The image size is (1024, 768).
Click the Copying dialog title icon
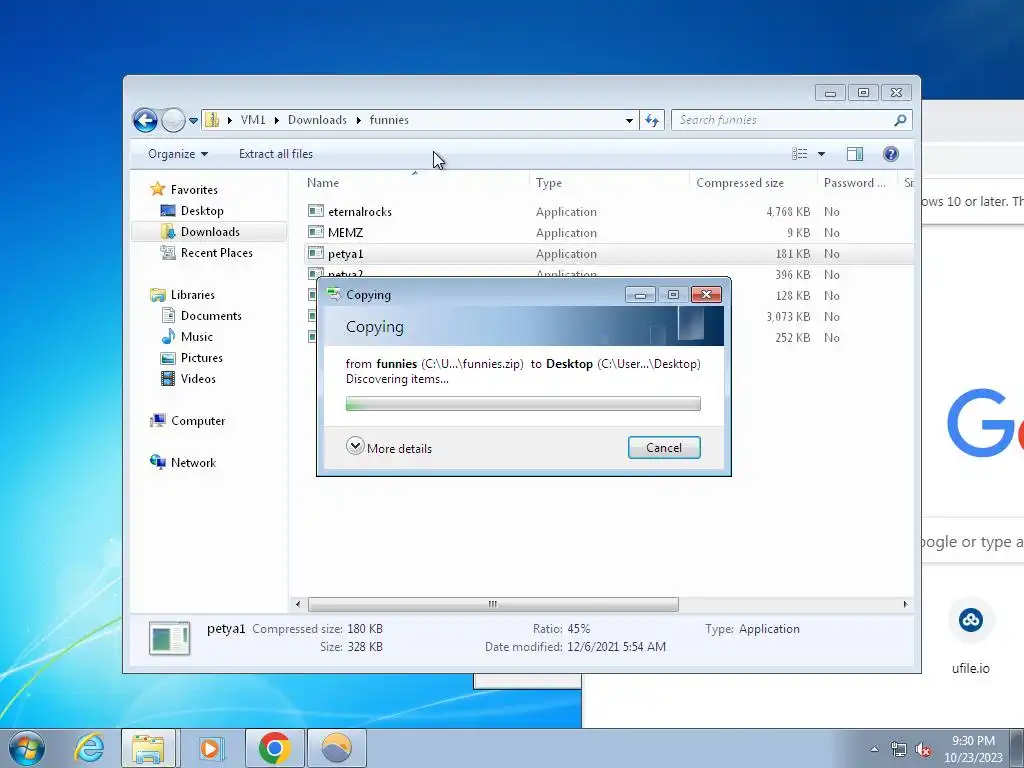(334, 295)
